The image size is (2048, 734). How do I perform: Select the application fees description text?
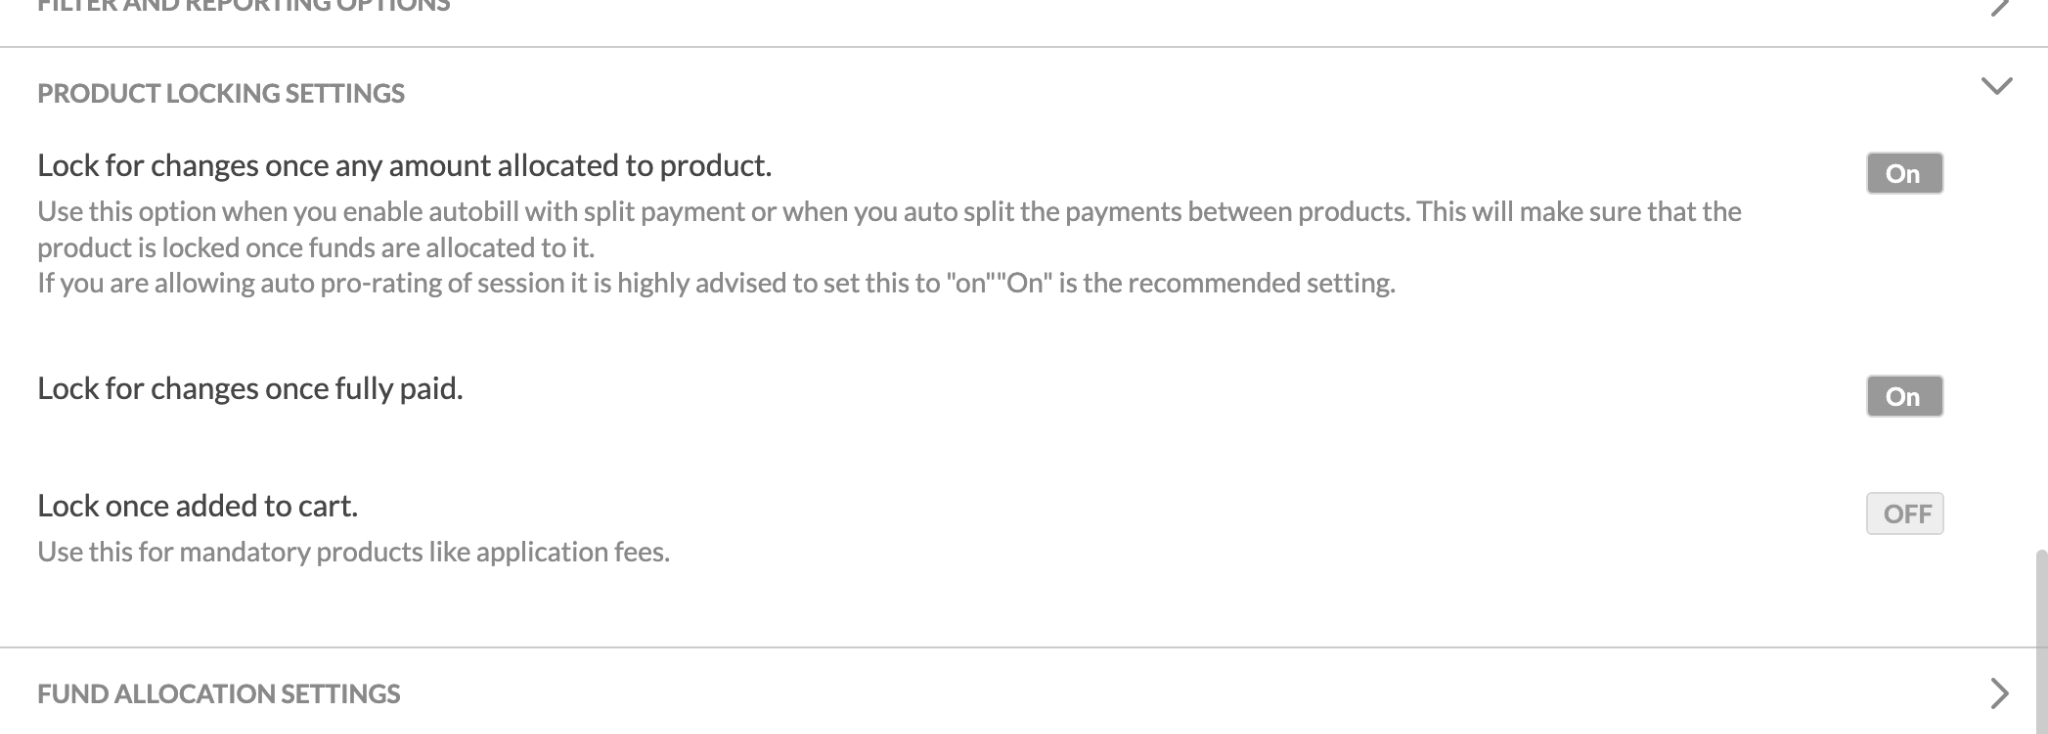[x=354, y=549]
